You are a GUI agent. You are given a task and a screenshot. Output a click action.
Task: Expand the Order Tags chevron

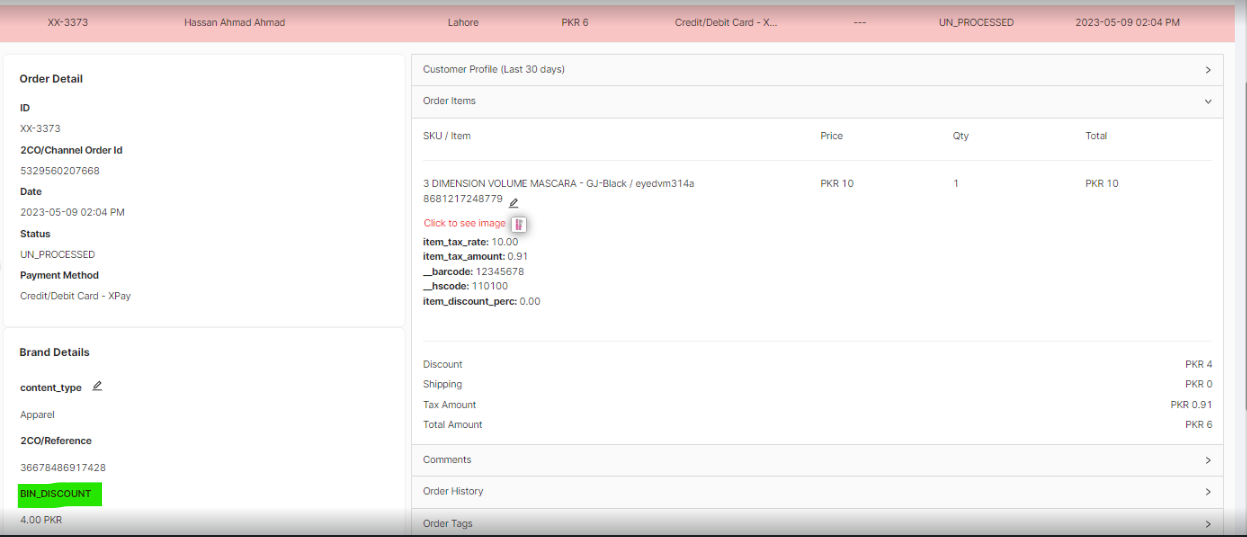point(1207,524)
